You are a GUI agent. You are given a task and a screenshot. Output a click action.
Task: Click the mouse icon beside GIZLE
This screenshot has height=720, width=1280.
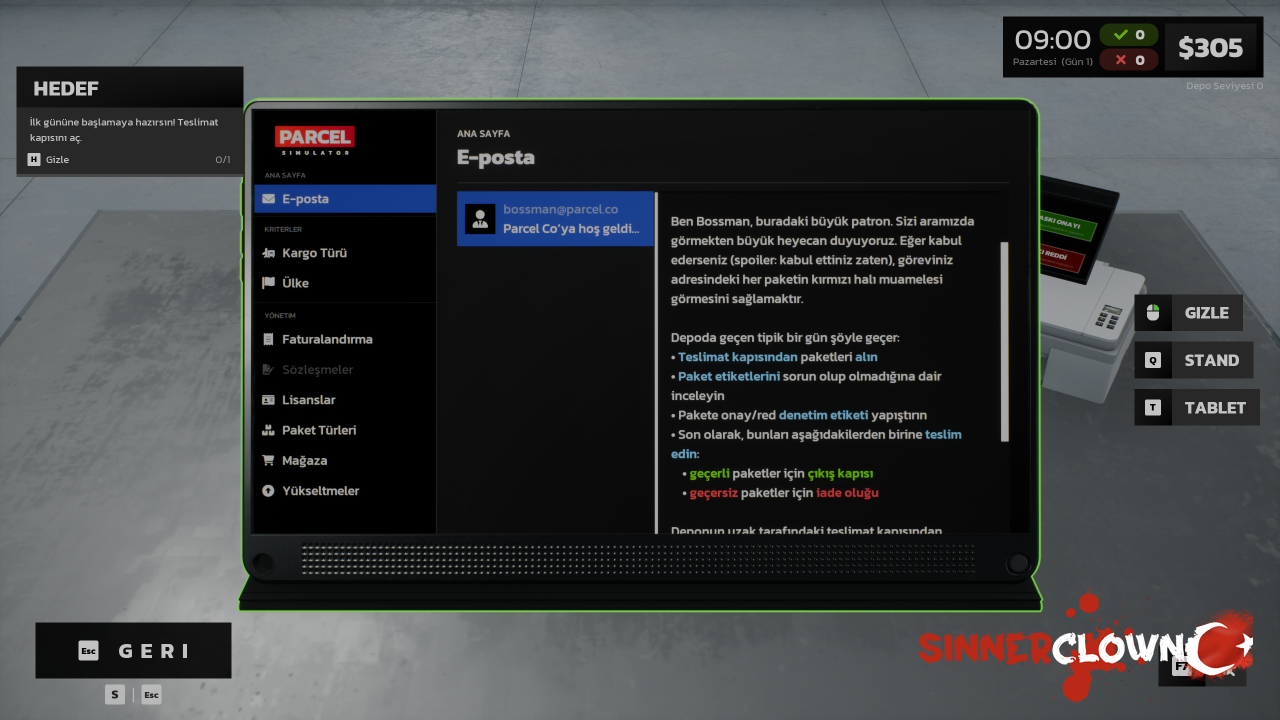pos(1153,313)
